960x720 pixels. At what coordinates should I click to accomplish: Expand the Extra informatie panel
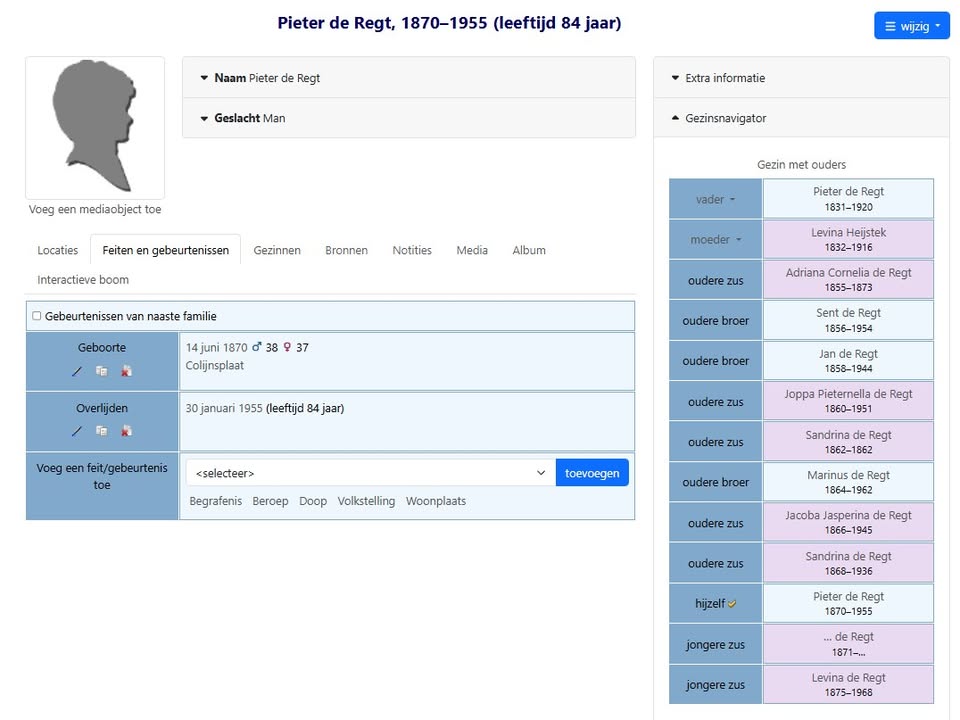pos(801,78)
